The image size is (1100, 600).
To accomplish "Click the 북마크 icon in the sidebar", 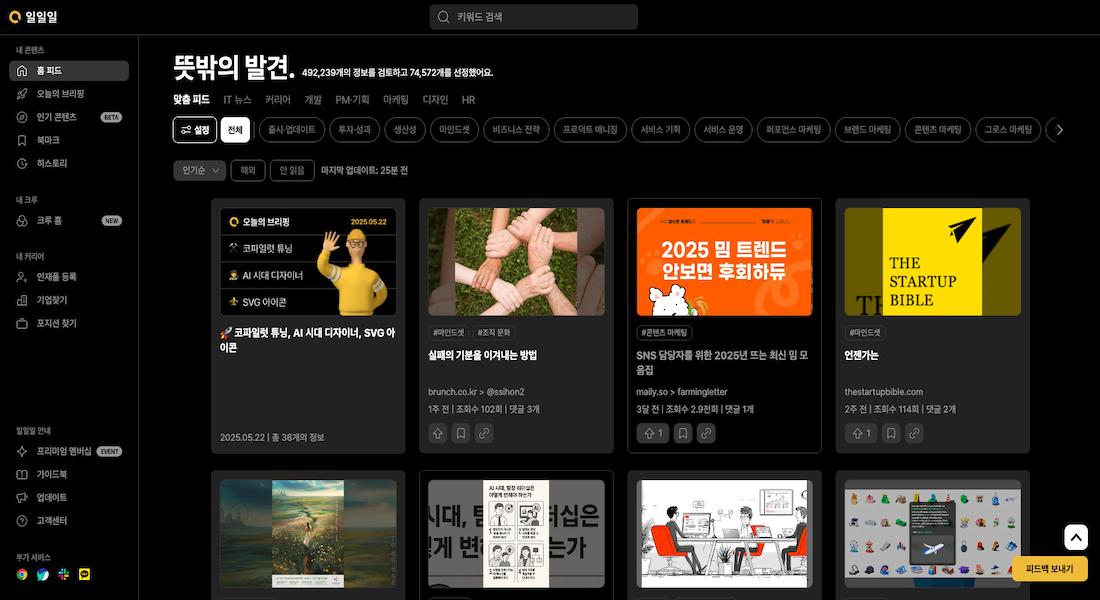I will pos(22,140).
